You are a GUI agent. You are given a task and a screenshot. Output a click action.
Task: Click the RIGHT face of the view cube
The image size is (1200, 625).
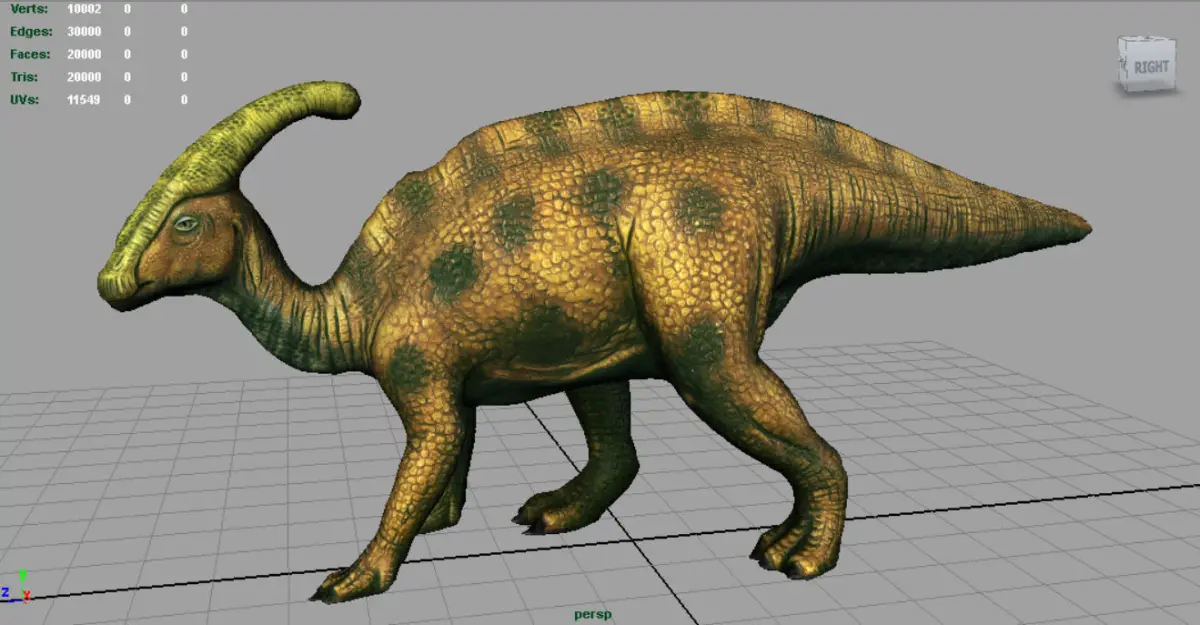(x=1150, y=67)
